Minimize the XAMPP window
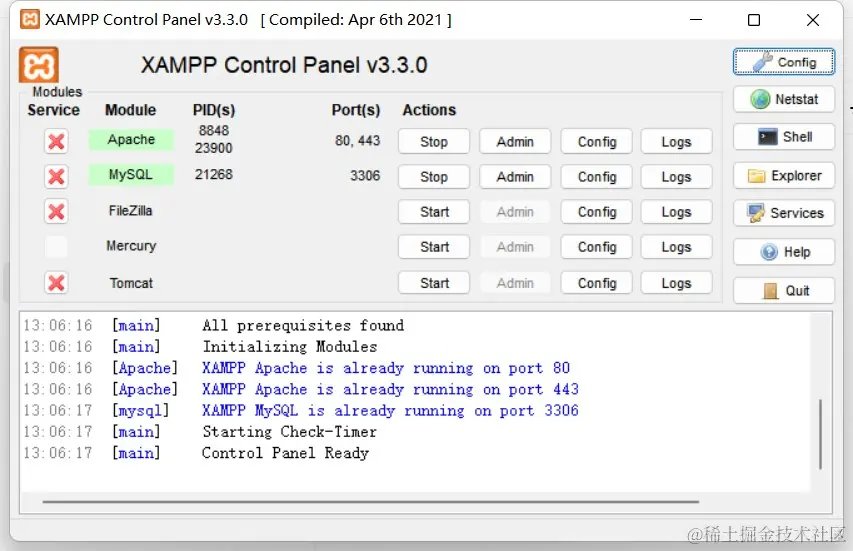Image resolution: width=853 pixels, height=551 pixels. pos(696,20)
